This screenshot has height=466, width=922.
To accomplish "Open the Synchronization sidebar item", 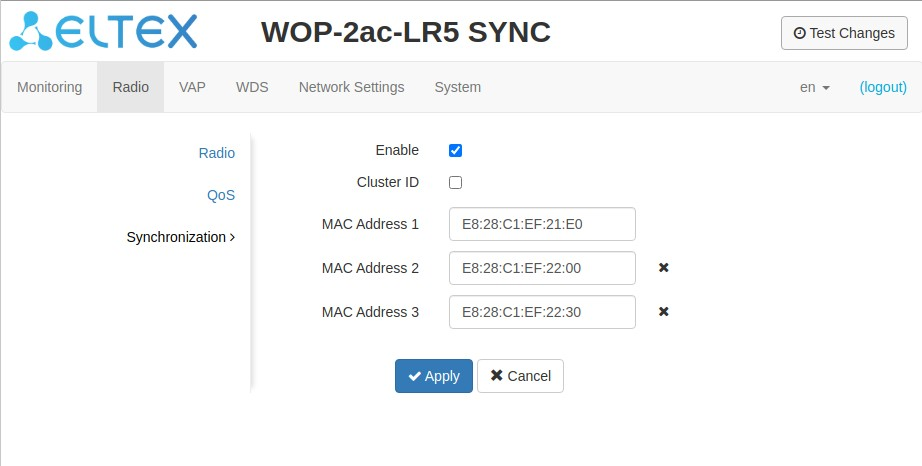I will click(x=180, y=237).
